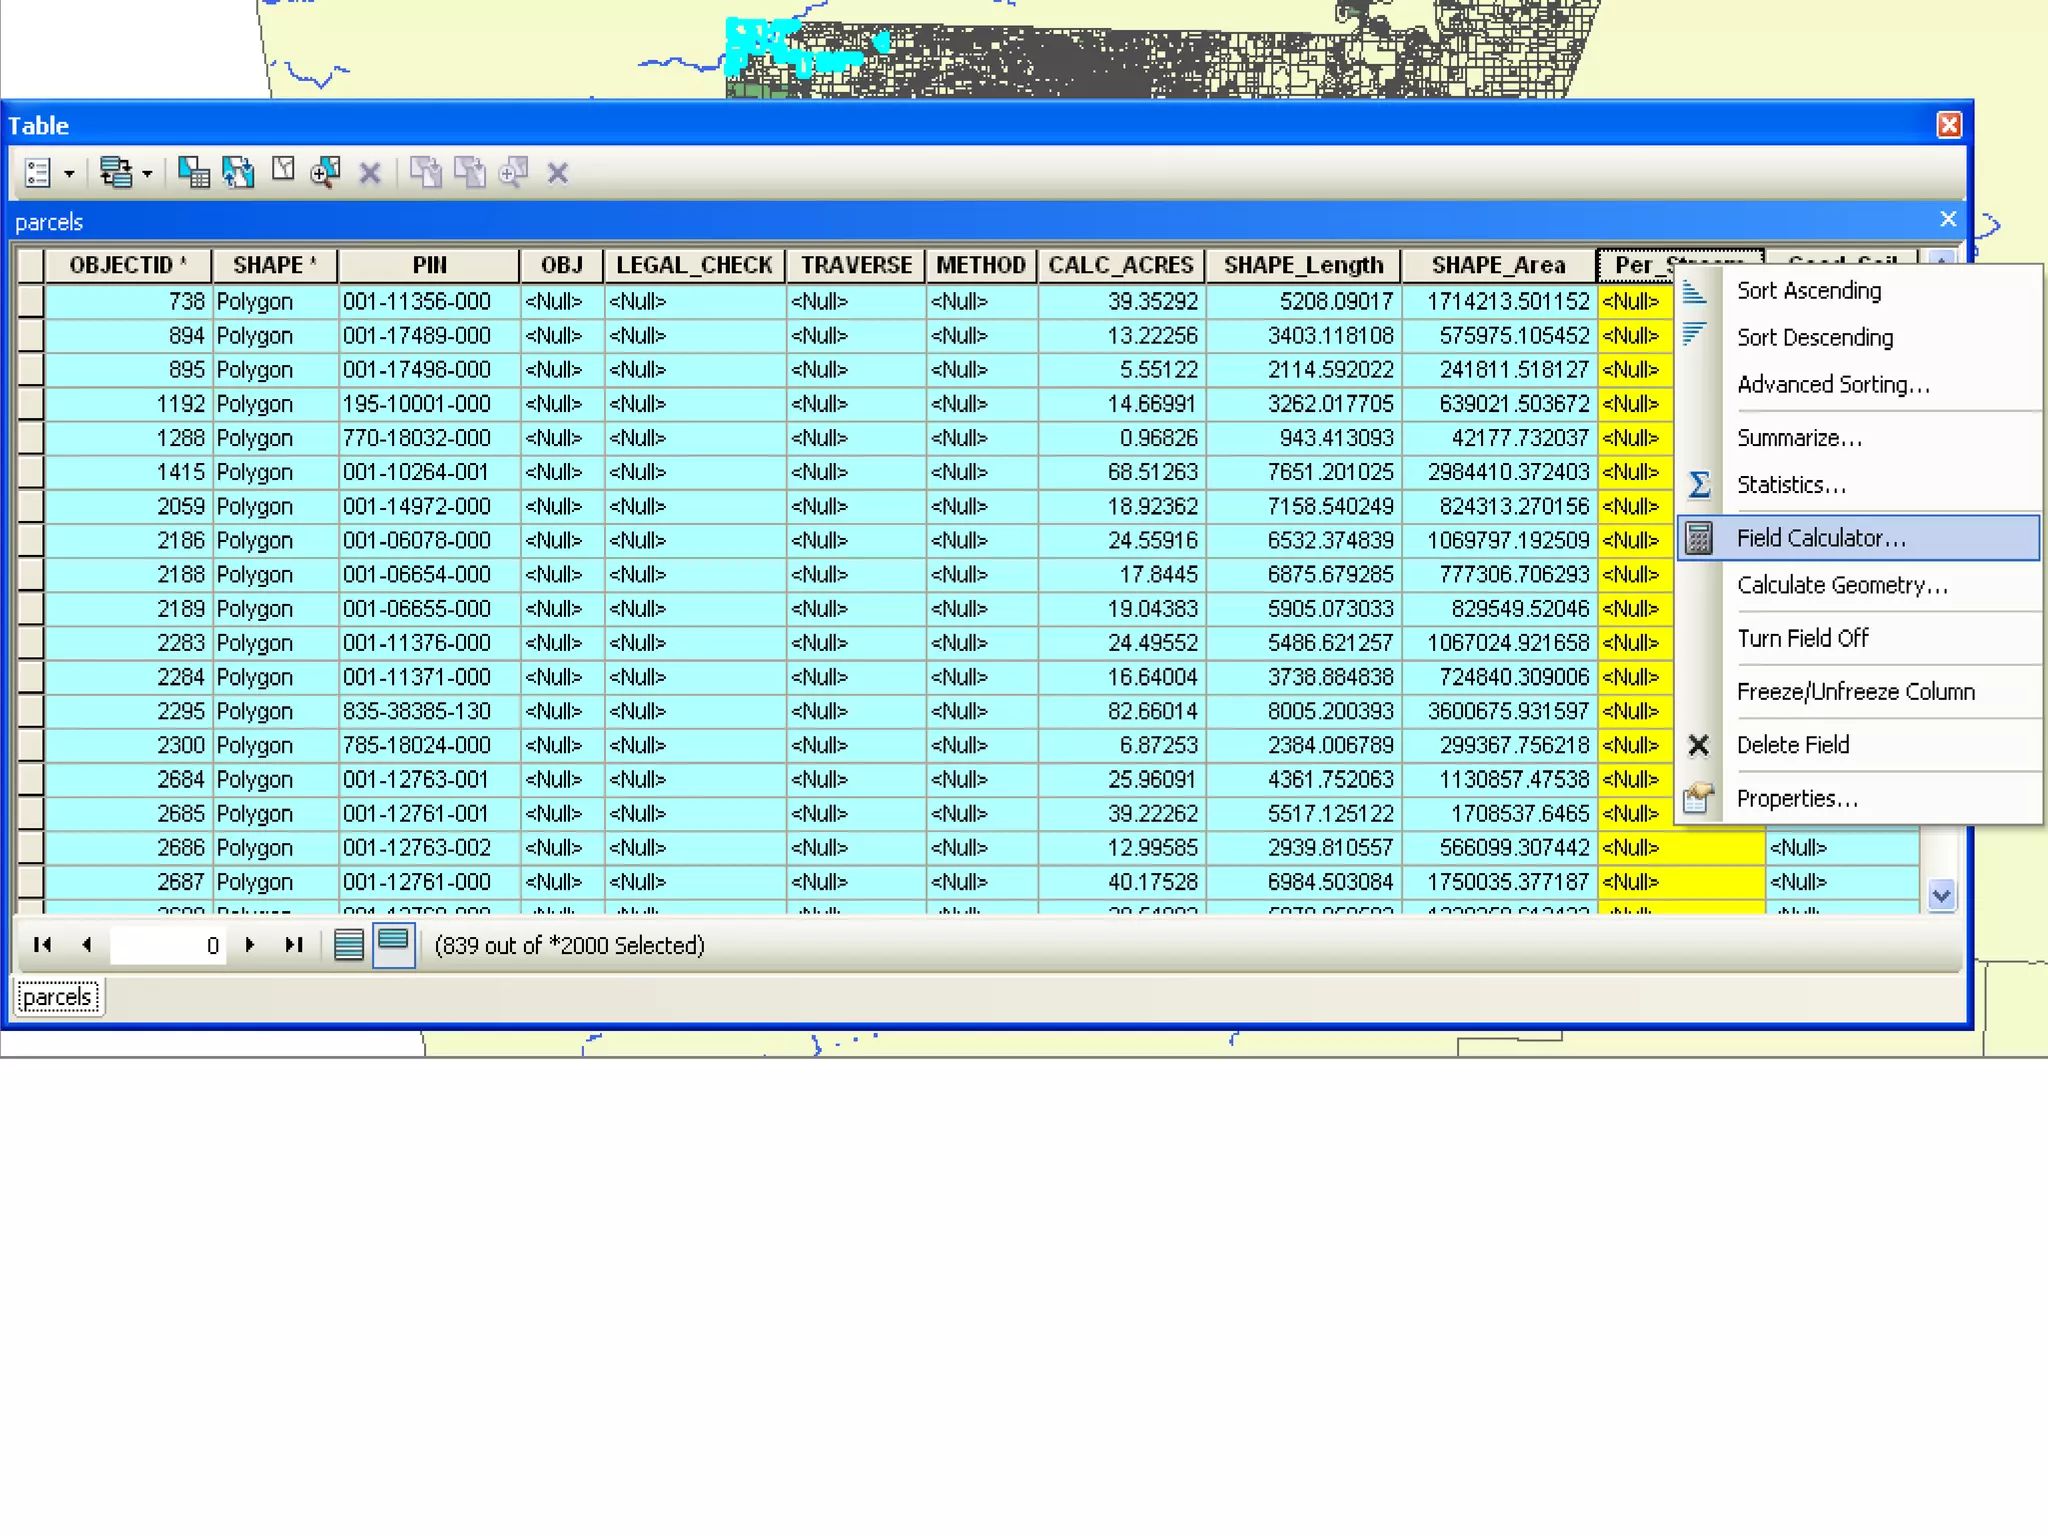Click the Table Options list icon
The image size is (2048, 1536).
click(x=38, y=173)
